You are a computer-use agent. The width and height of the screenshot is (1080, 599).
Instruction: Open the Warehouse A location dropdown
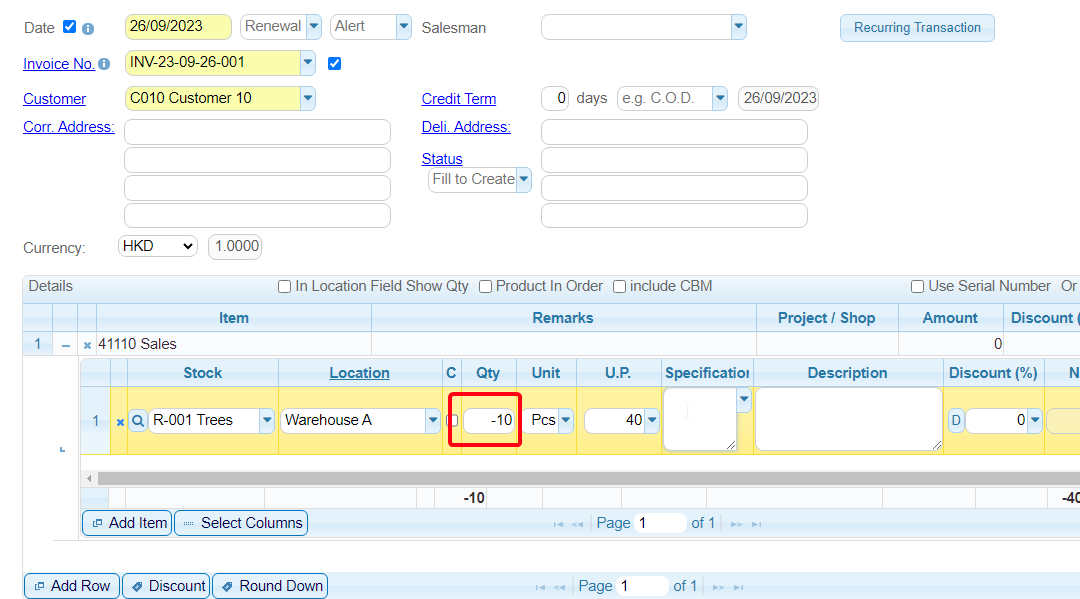[432, 421]
